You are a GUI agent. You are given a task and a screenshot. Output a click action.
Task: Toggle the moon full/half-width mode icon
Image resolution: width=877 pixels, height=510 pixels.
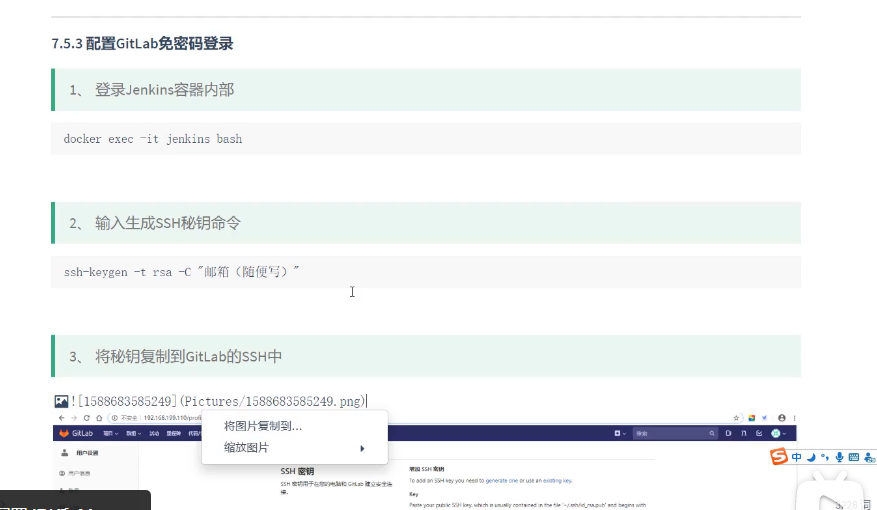[811, 457]
